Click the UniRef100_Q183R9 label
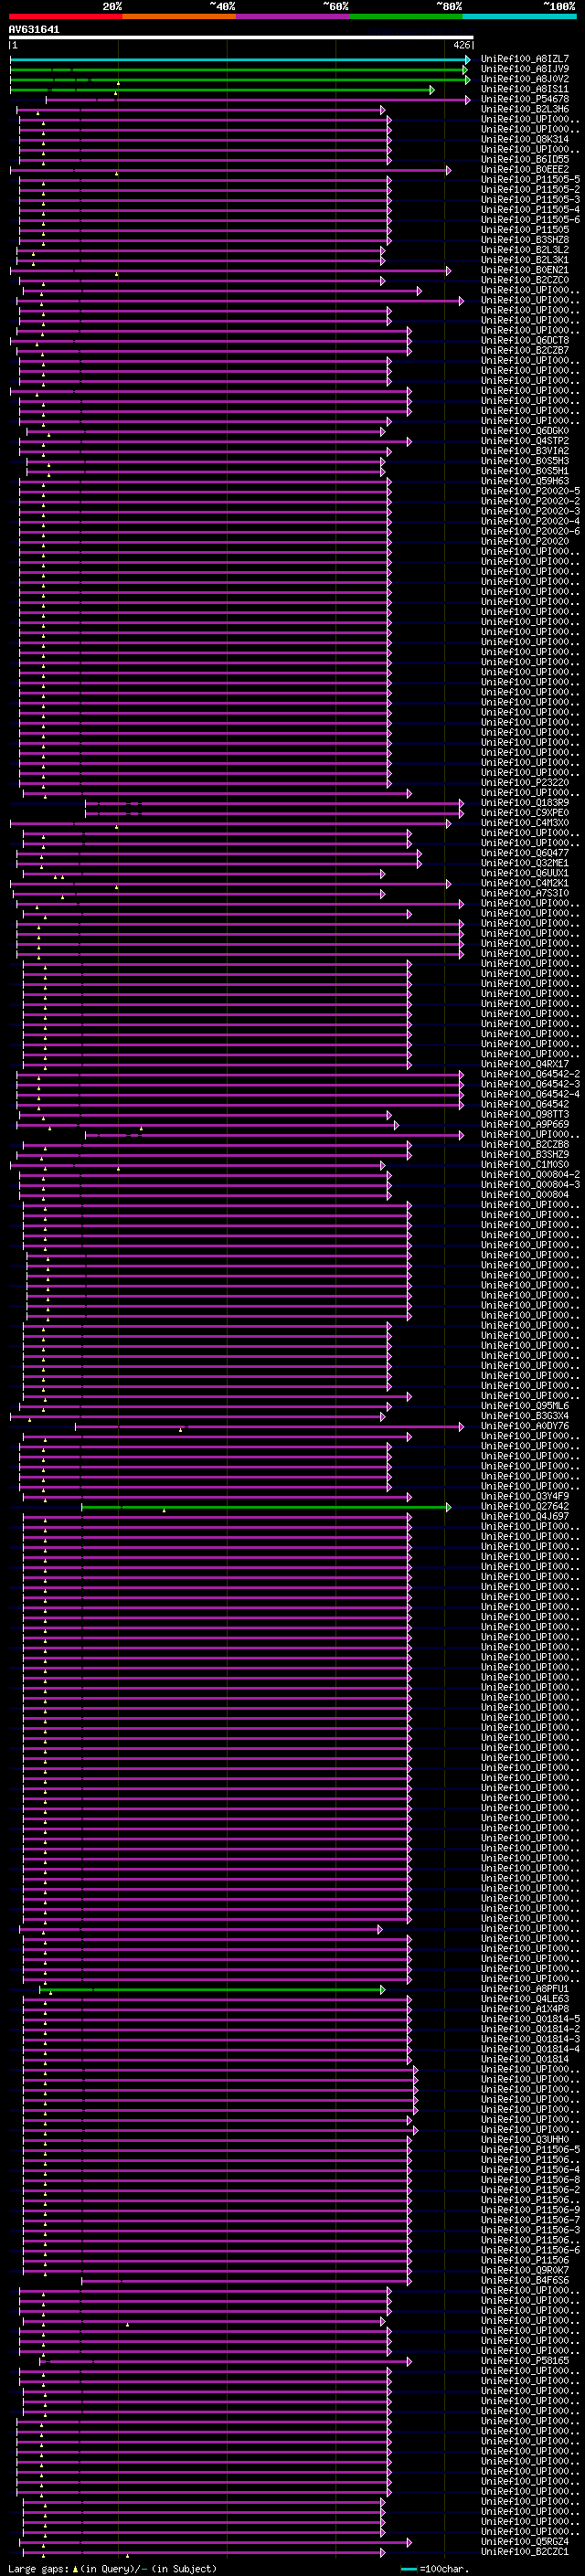 pyautogui.click(x=525, y=803)
